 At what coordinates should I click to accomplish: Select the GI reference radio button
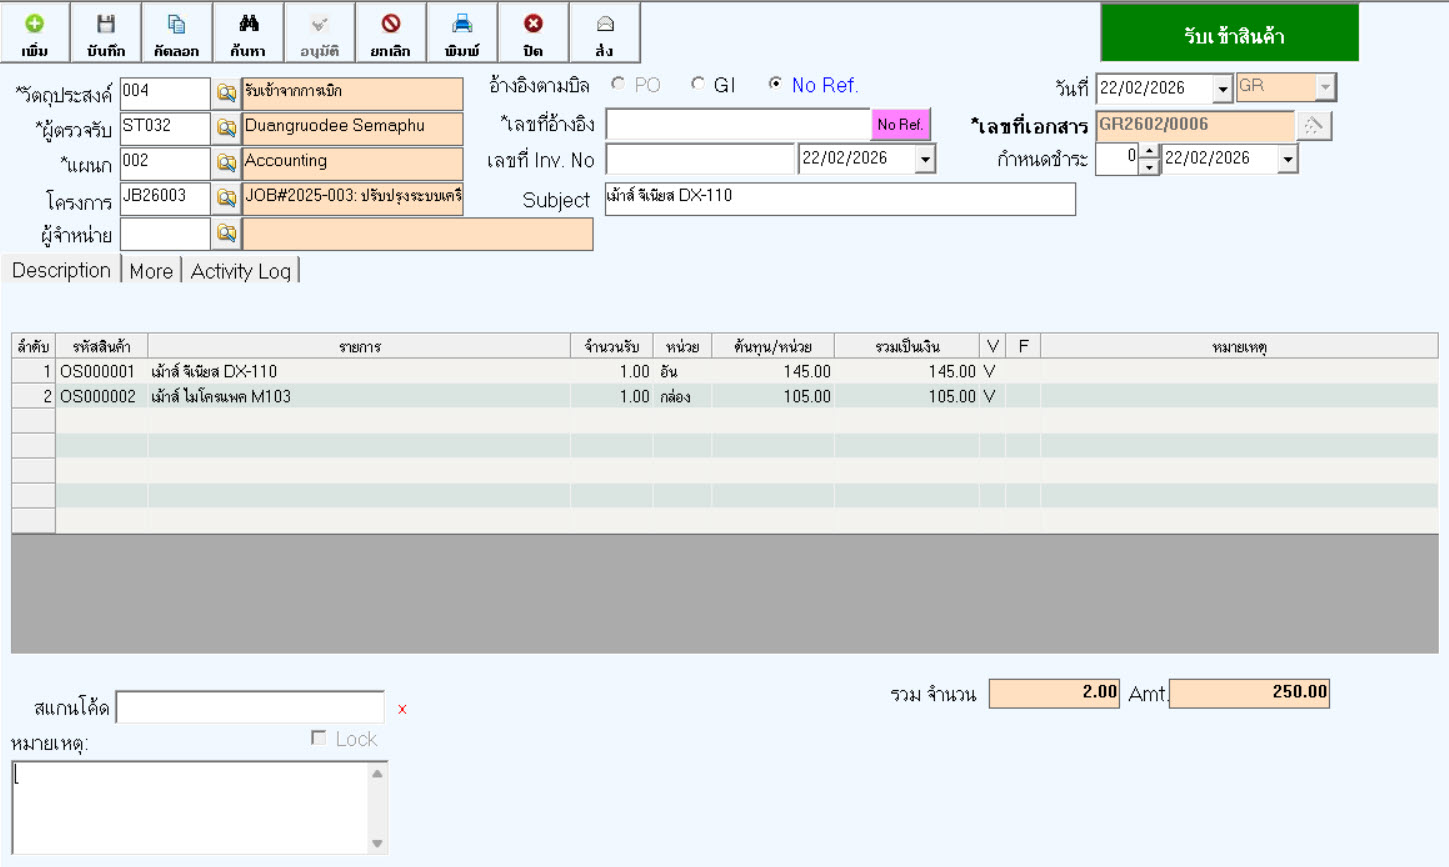coord(698,85)
